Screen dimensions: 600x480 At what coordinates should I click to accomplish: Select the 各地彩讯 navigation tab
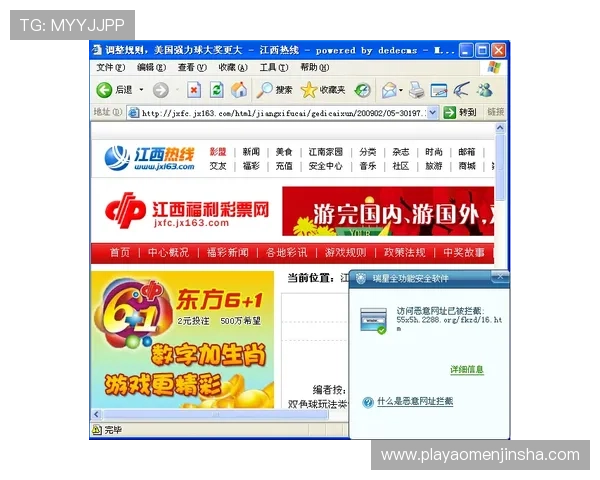[x=287, y=253]
